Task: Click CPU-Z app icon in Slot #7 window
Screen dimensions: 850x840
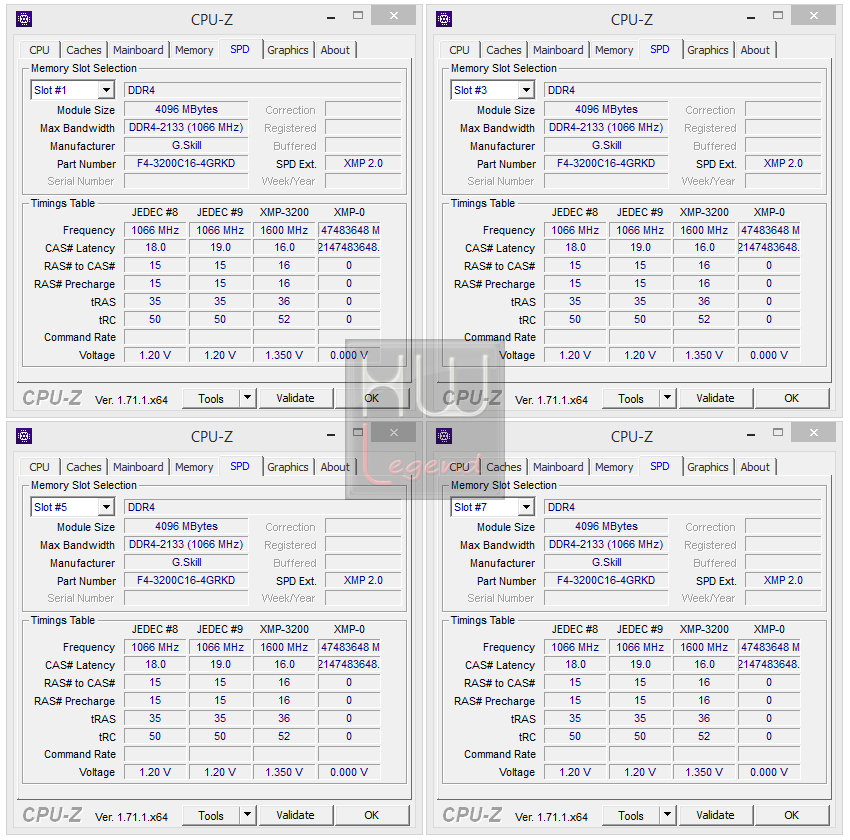Action: coord(444,436)
